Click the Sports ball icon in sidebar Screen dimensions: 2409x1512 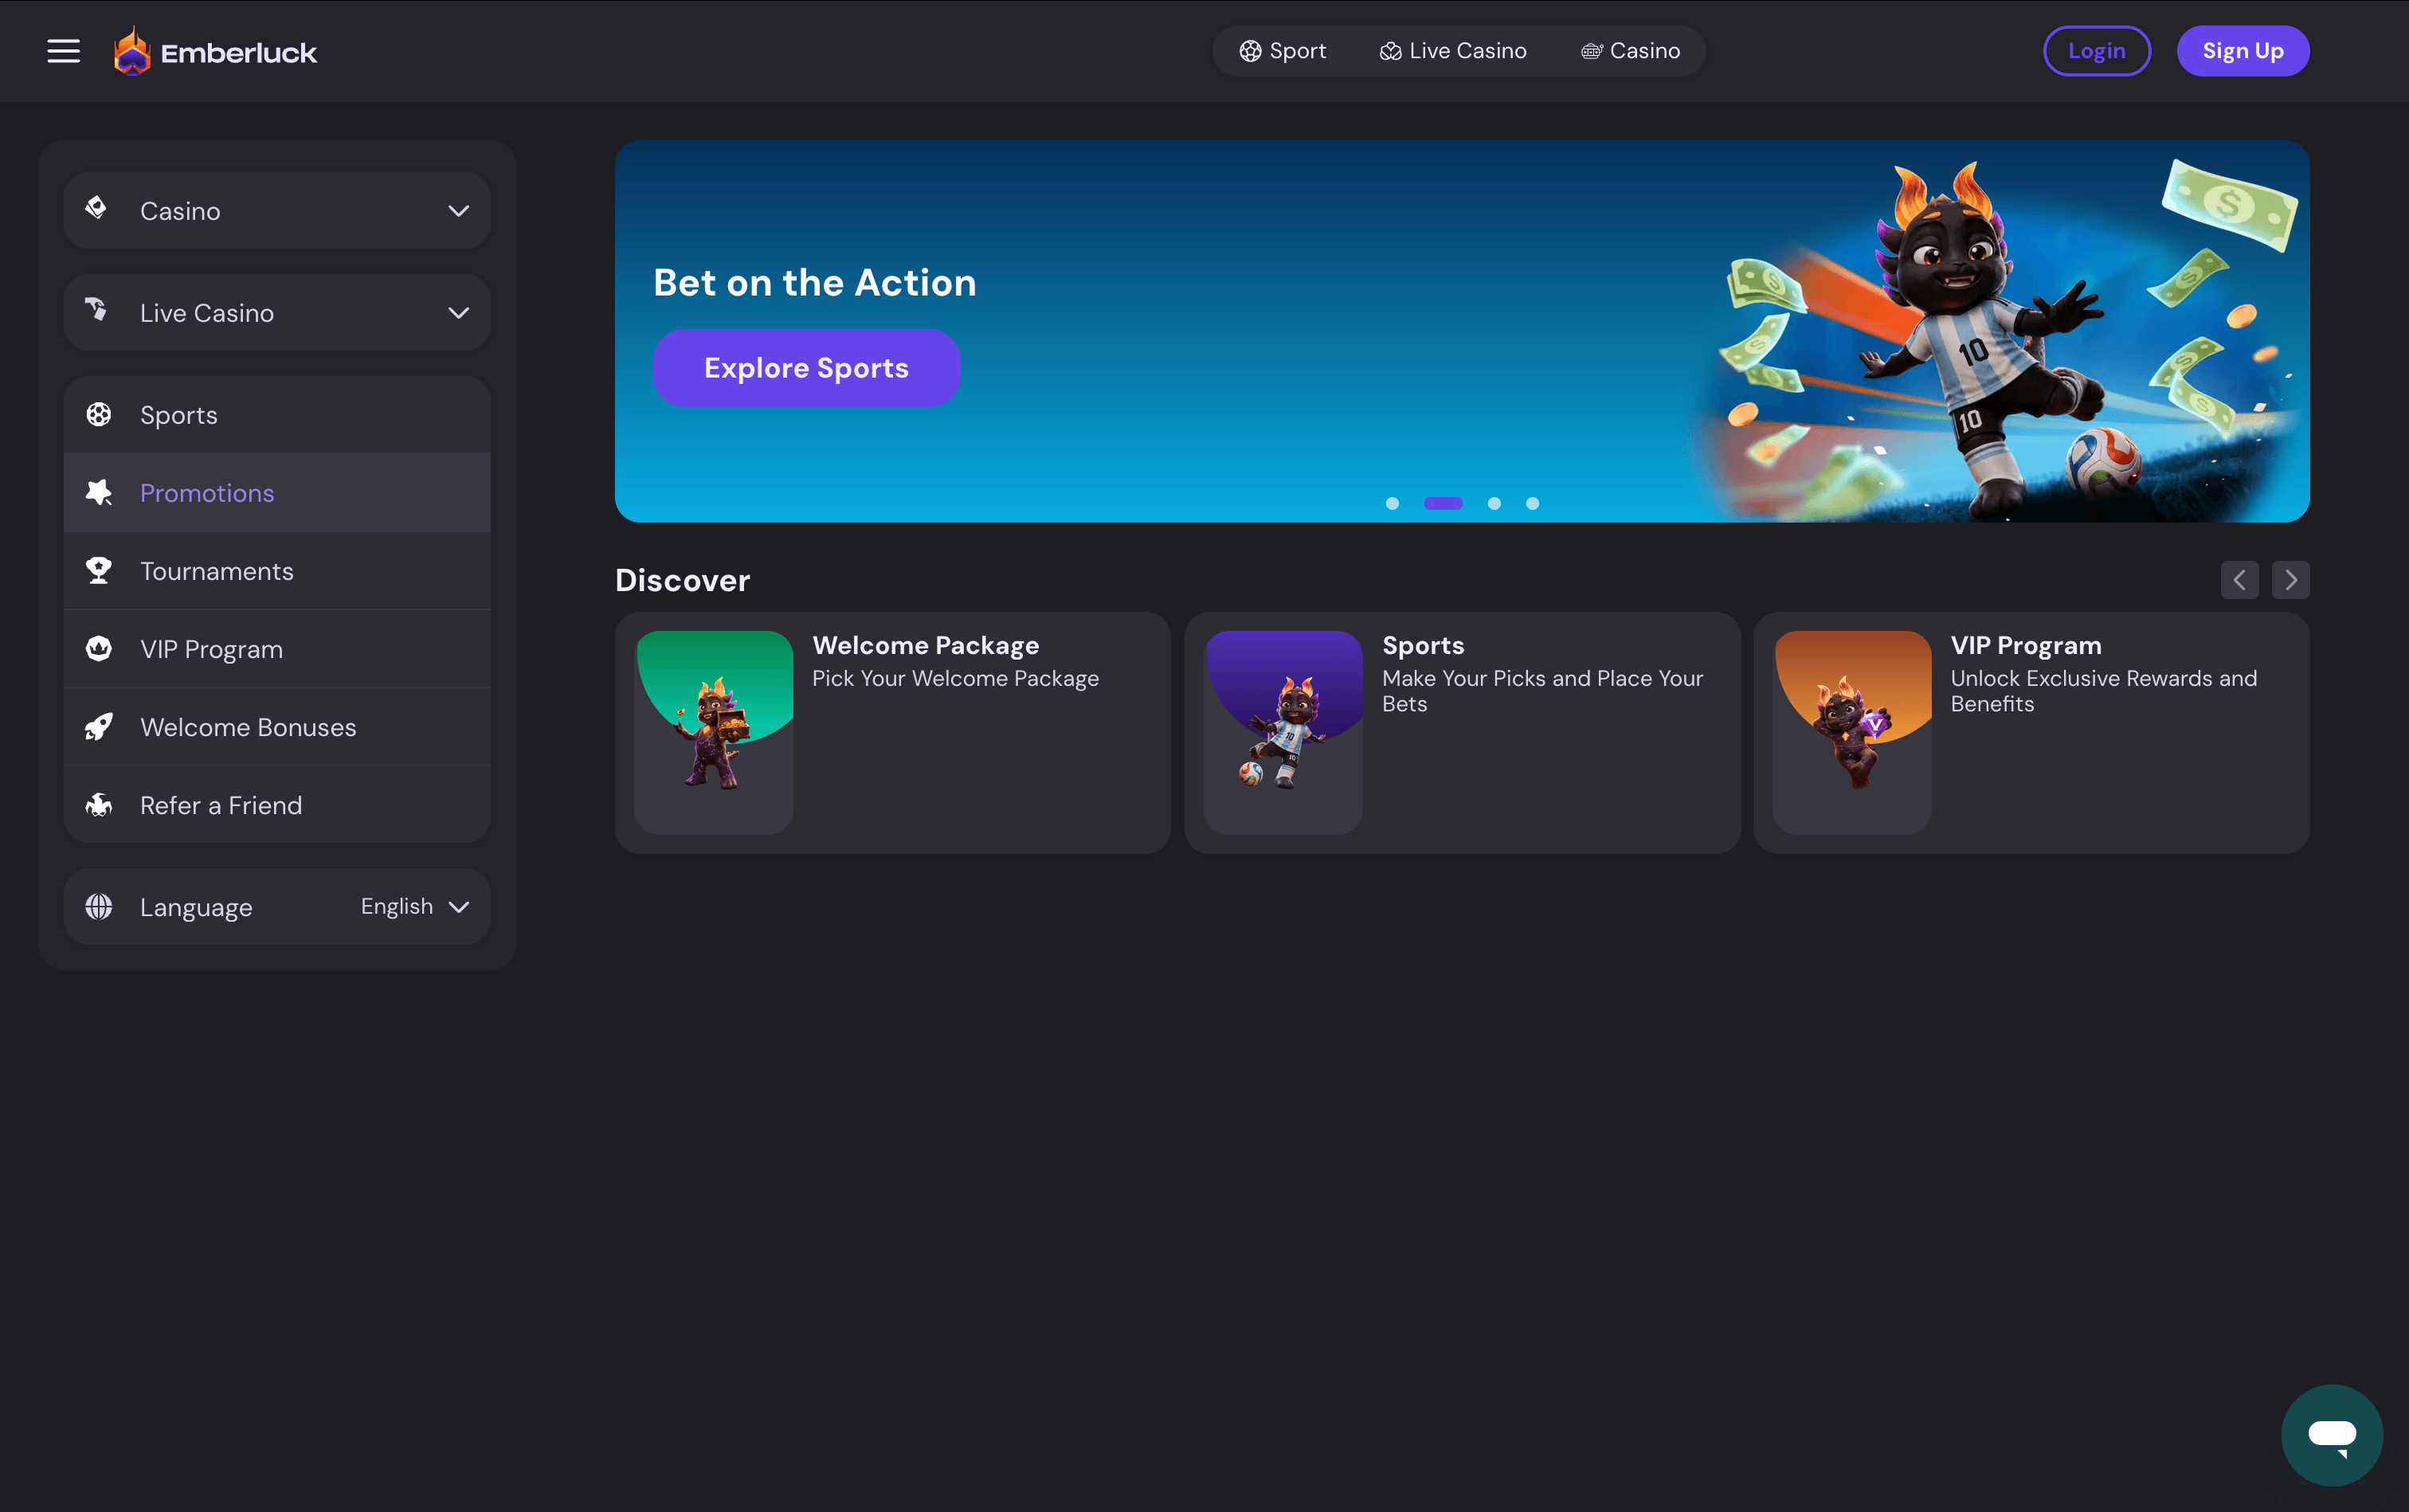coord(98,414)
